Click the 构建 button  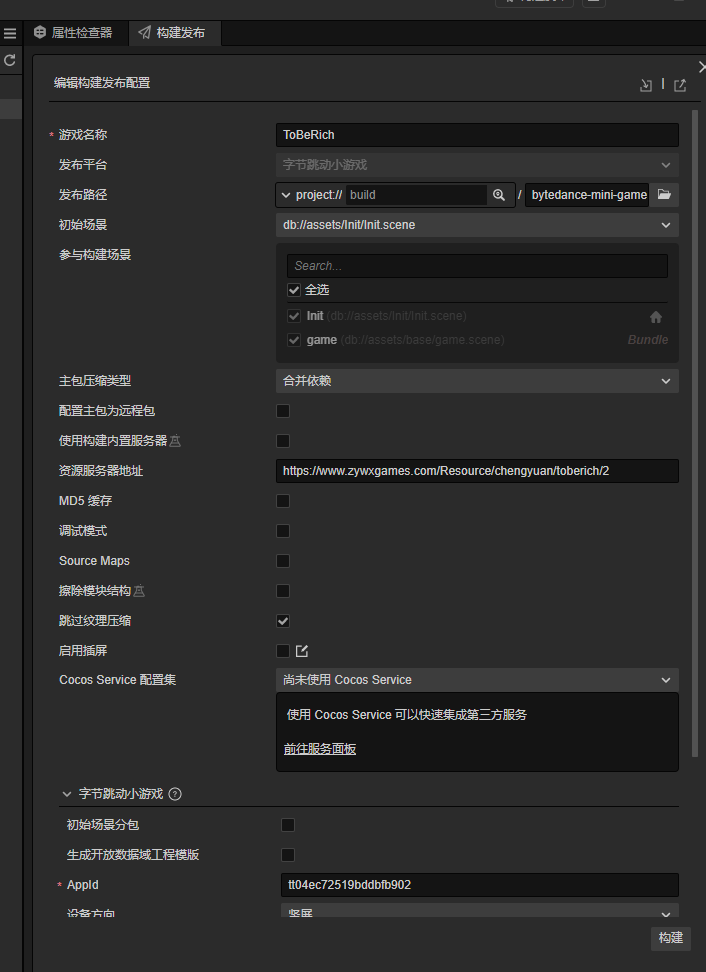coord(671,938)
